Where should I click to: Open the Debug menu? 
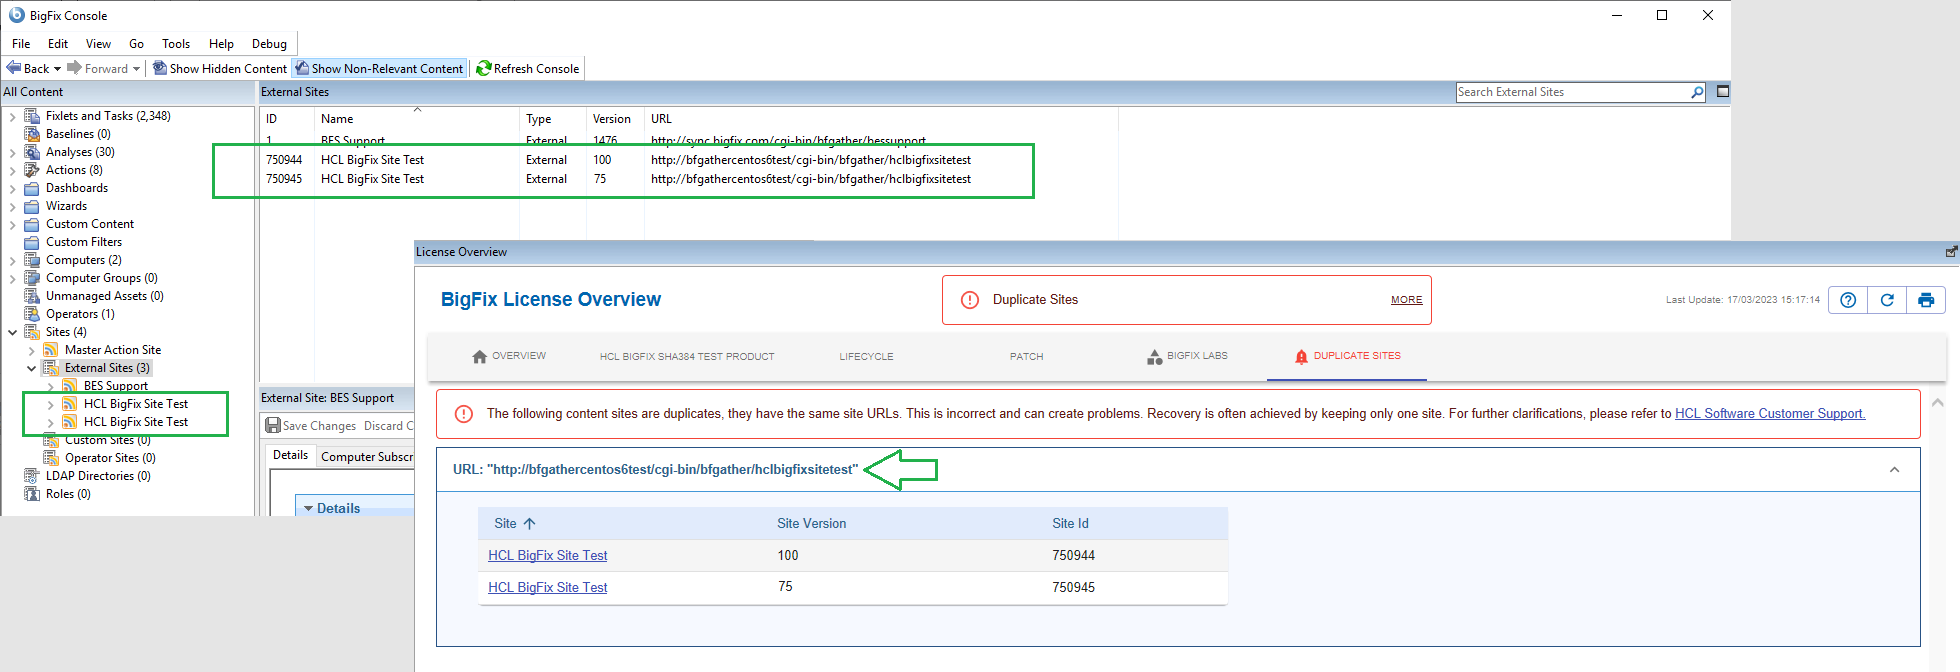click(x=269, y=43)
